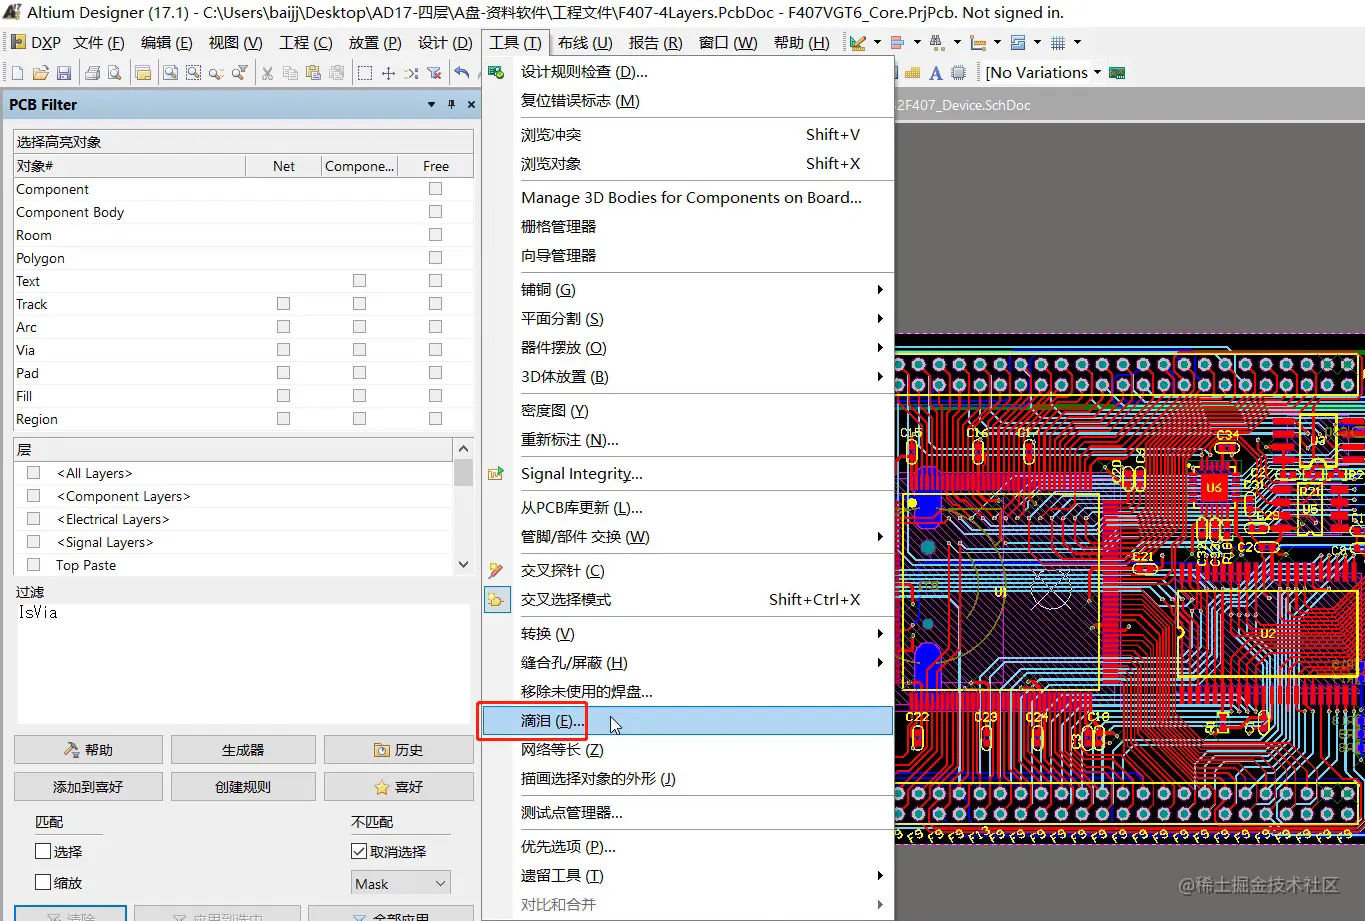Click the 帮助 helper button
Viewport: 1365px width, 921px height.
(x=88, y=750)
